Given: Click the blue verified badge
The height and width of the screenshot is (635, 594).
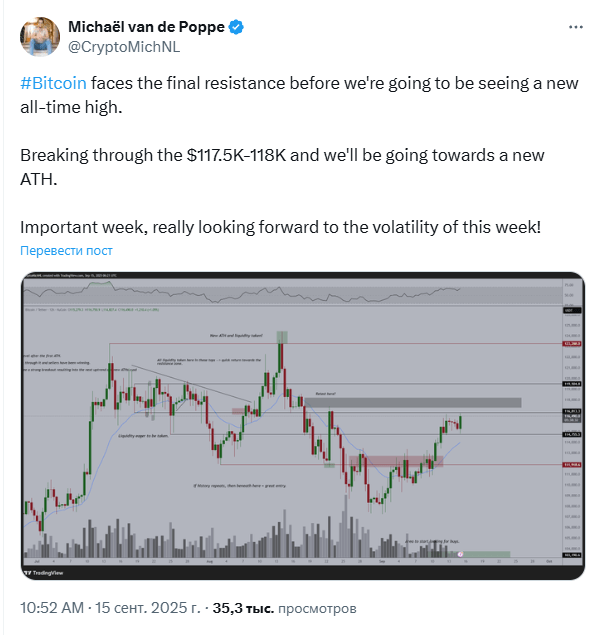Looking at the screenshot, I should point(236,27).
